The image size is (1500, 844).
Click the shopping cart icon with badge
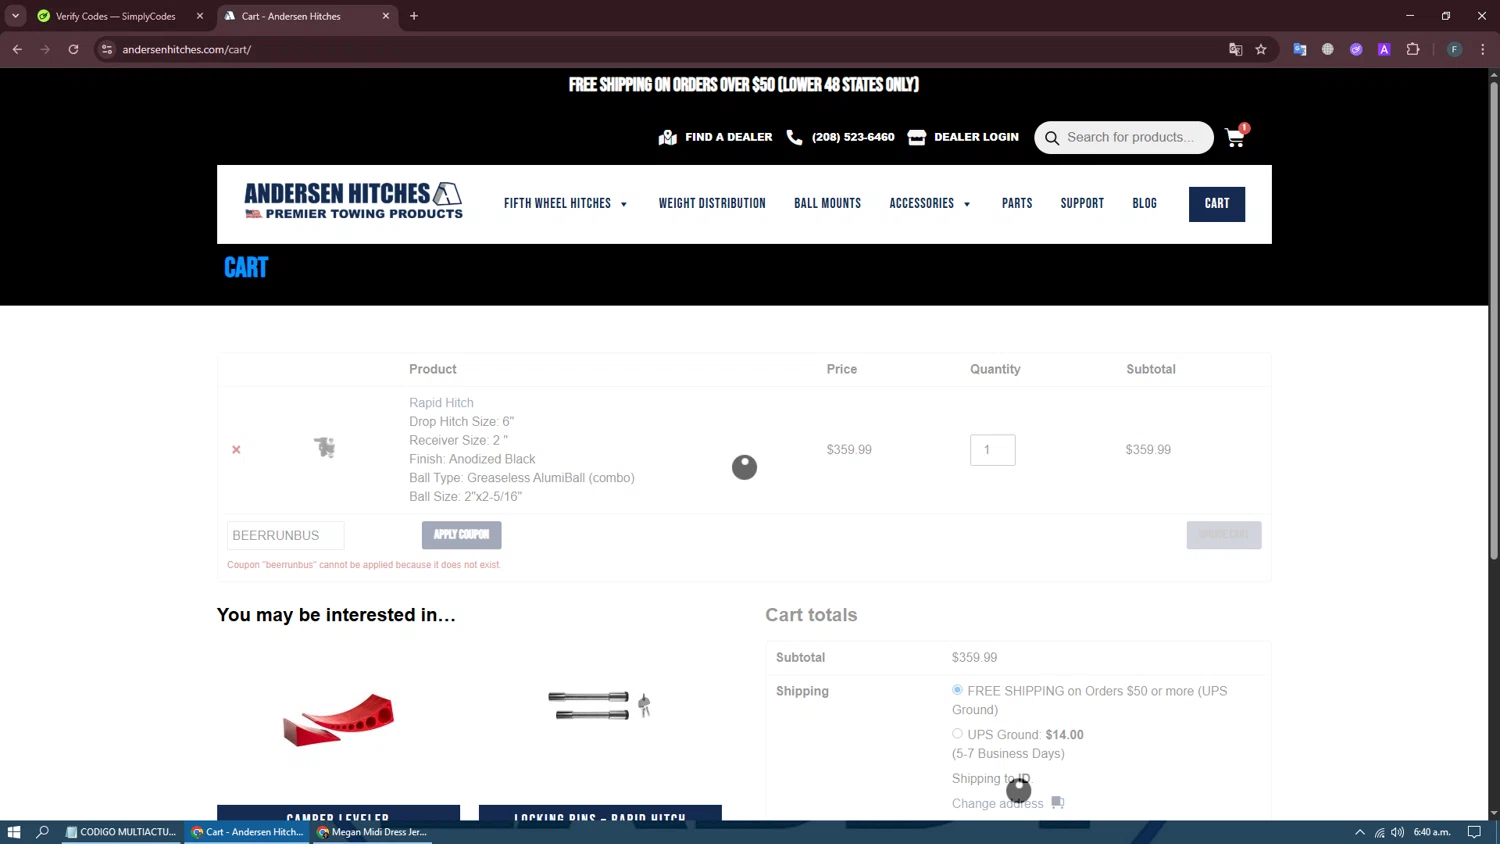(x=1236, y=137)
